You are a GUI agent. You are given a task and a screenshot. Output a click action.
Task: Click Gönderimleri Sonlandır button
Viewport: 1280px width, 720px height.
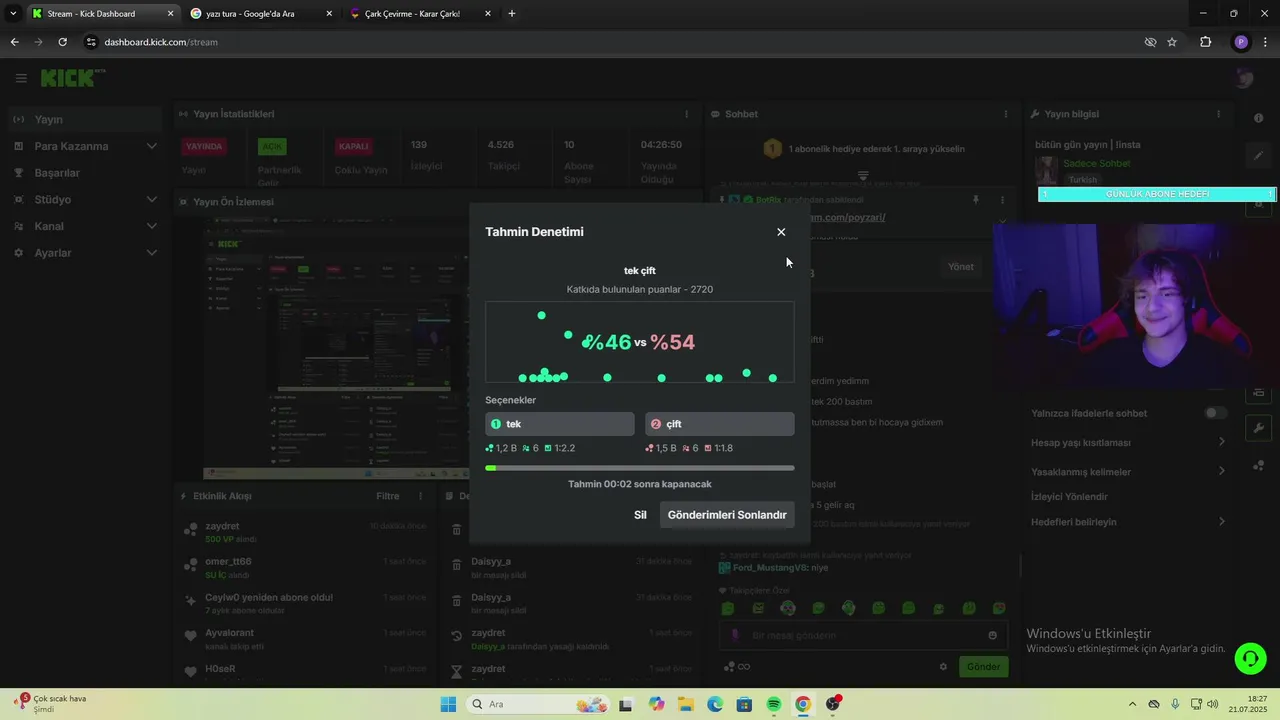(727, 515)
